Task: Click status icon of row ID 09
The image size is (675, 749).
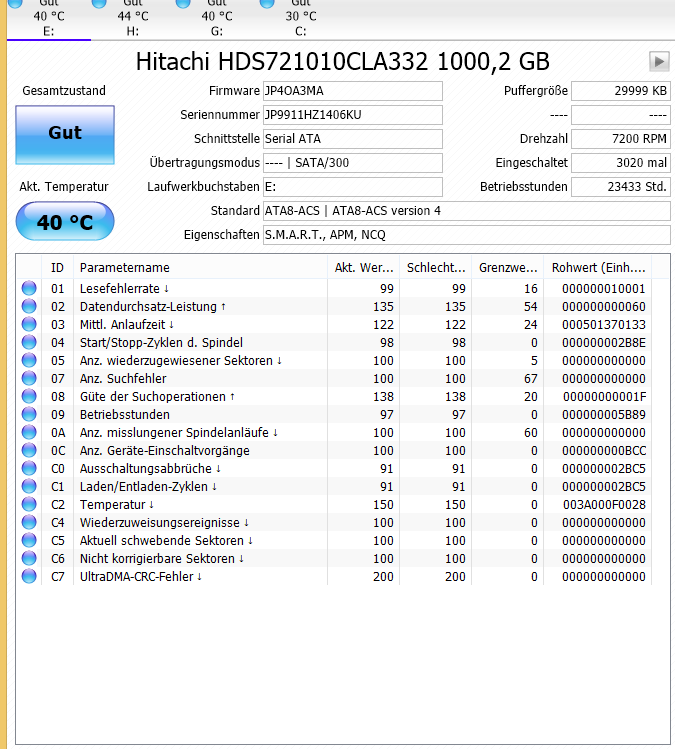Action: tap(29, 414)
